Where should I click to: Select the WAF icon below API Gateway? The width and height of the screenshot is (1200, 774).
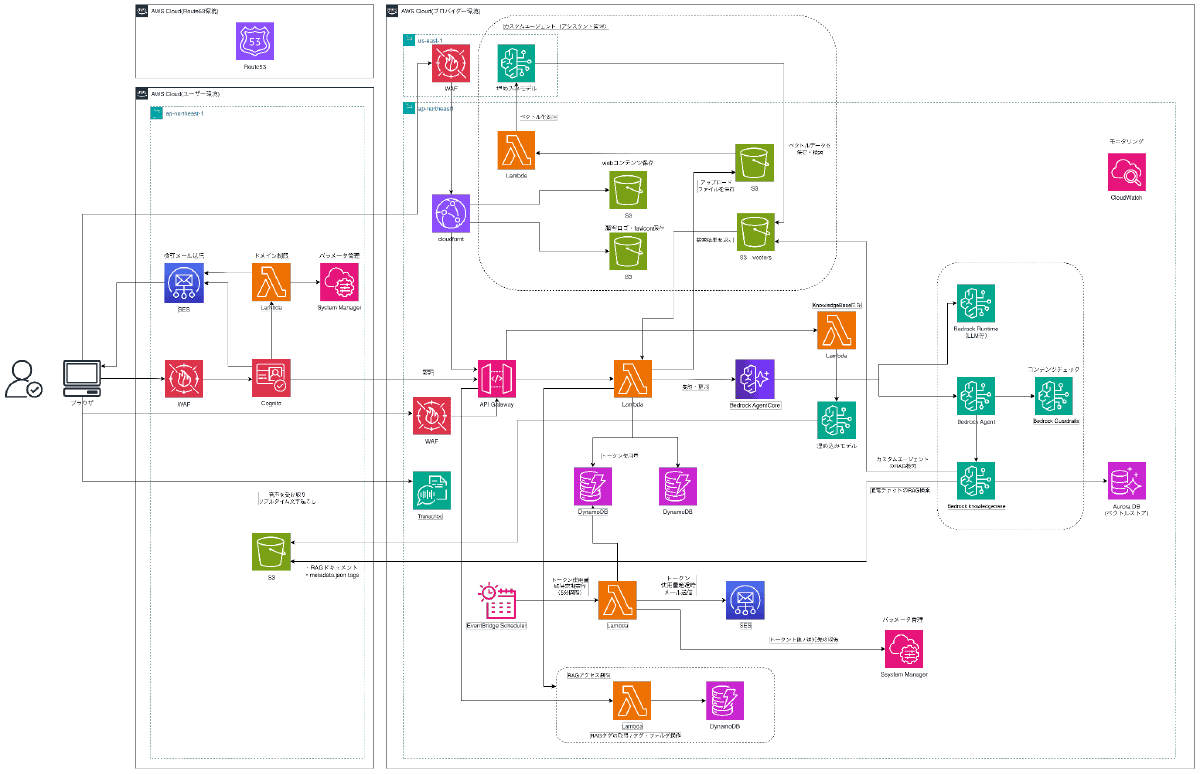(431, 415)
